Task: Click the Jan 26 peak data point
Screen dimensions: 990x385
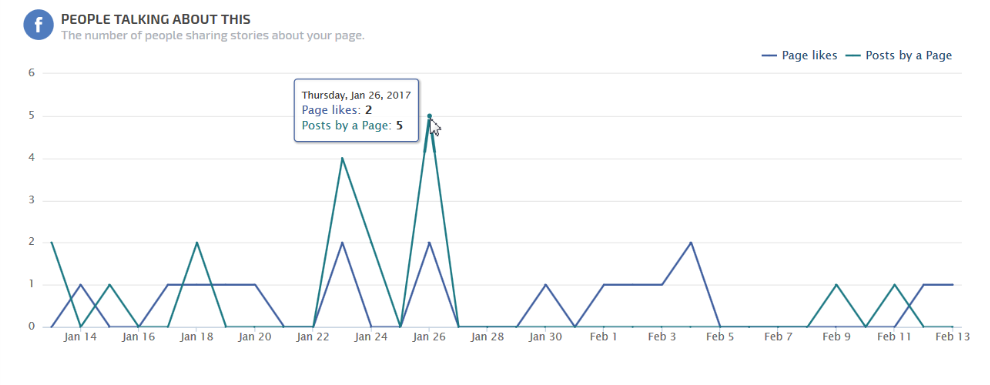Action: [x=429, y=116]
